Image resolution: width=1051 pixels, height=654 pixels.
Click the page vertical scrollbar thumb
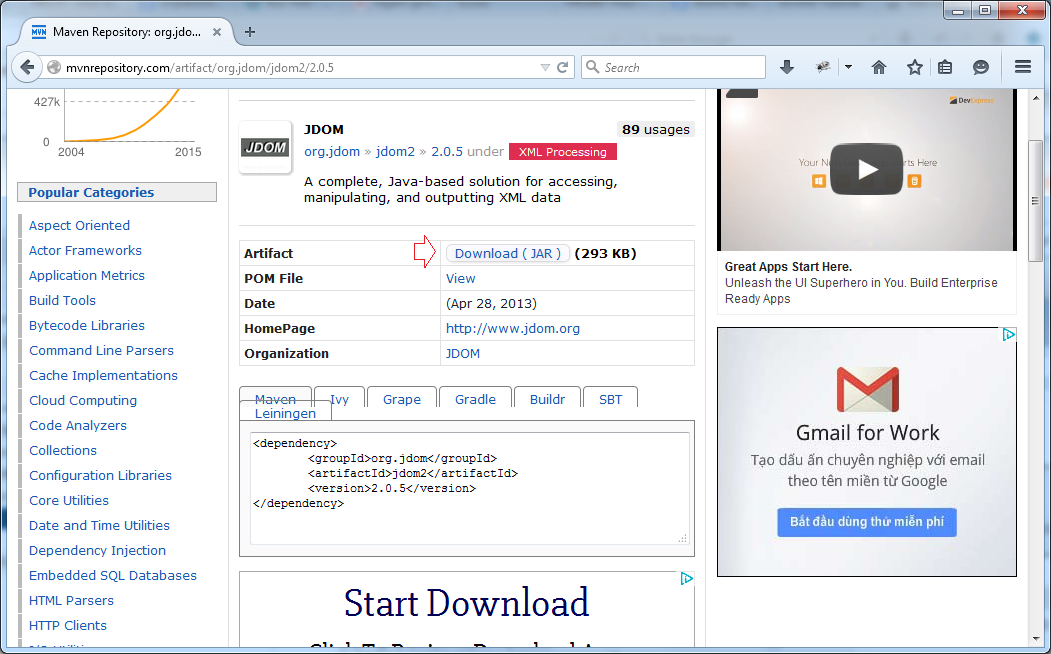(1036, 201)
